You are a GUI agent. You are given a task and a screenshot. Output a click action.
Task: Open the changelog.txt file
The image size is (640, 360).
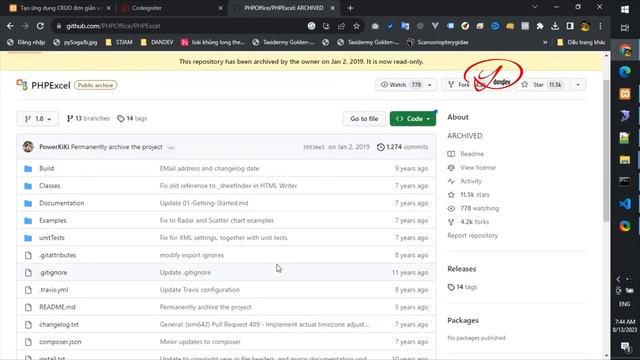coord(59,324)
